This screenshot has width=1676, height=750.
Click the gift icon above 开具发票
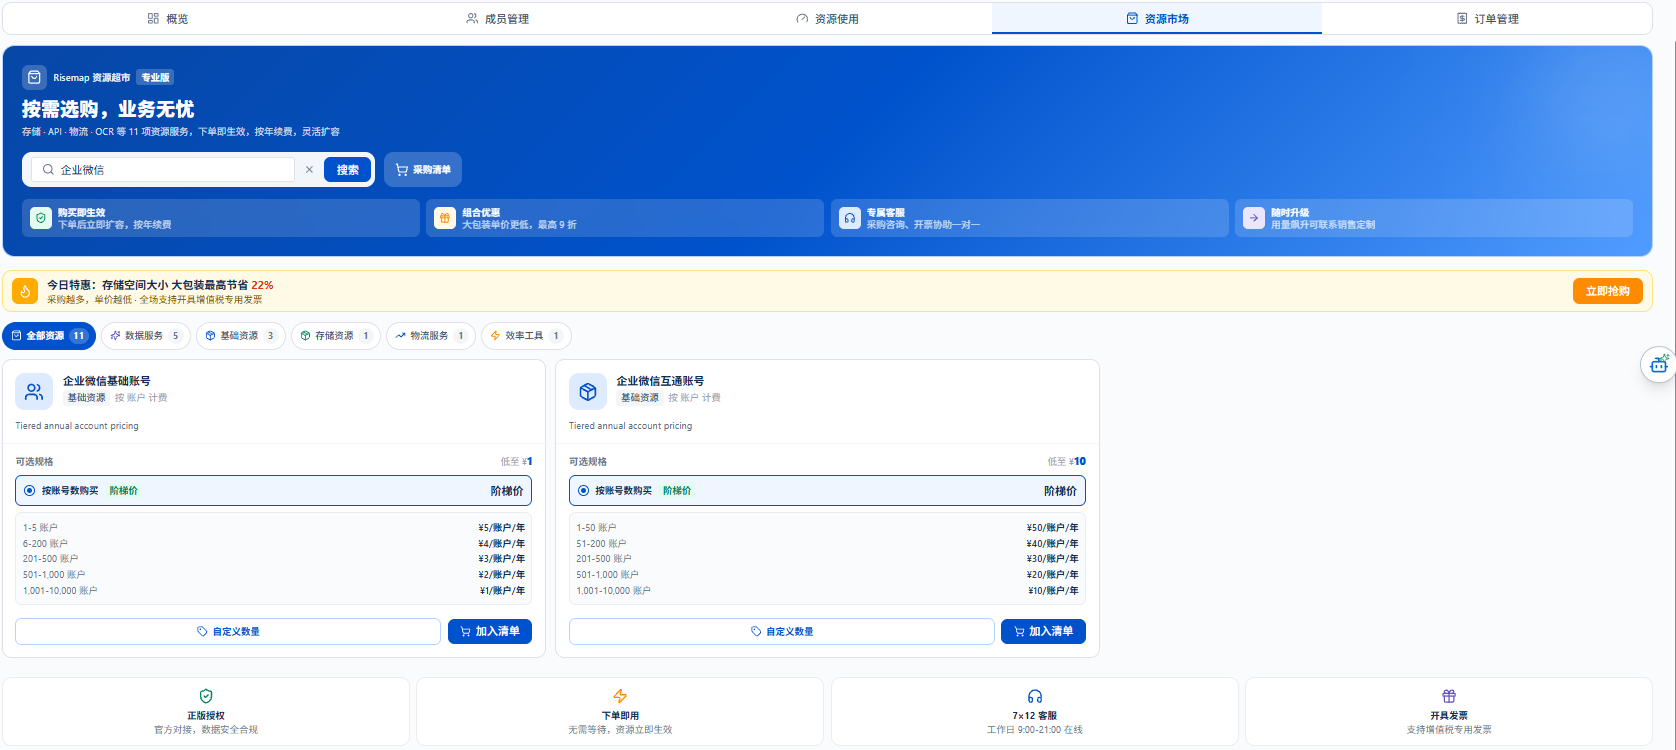(x=1449, y=696)
